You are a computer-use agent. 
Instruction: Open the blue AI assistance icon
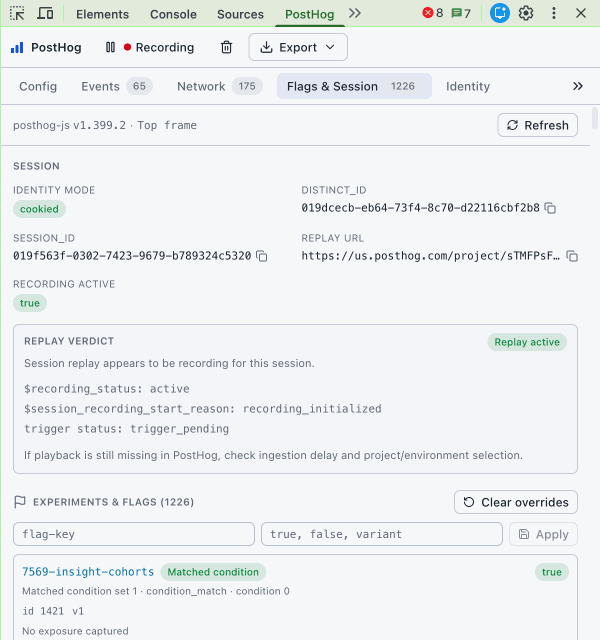pos(500,13)
